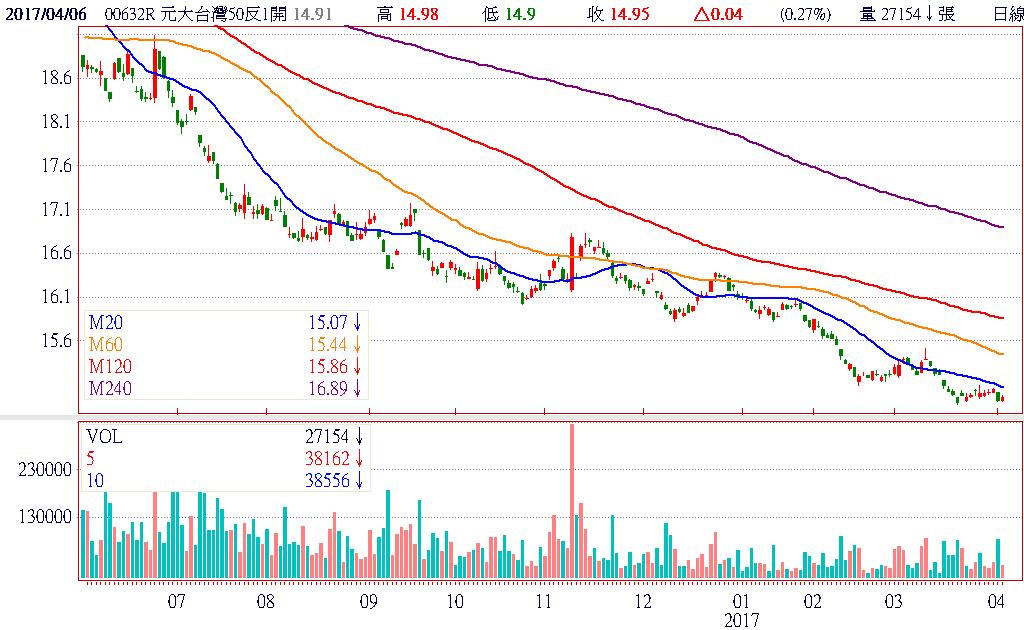Select the M20 moving average legend label
This screenshot has height=630, width=1024.
pos(108,323)
